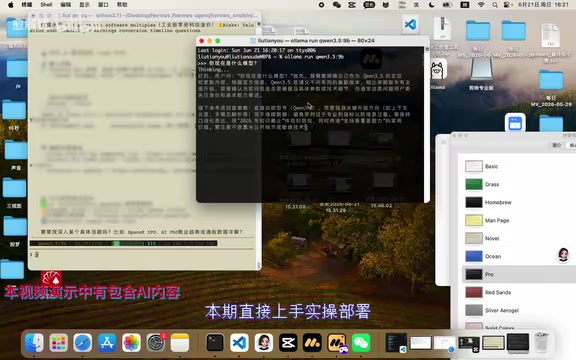This screenshot has width=576, height=360.
Task: Open the 窗口 menu in menu bar
Action: coord(103,5)
